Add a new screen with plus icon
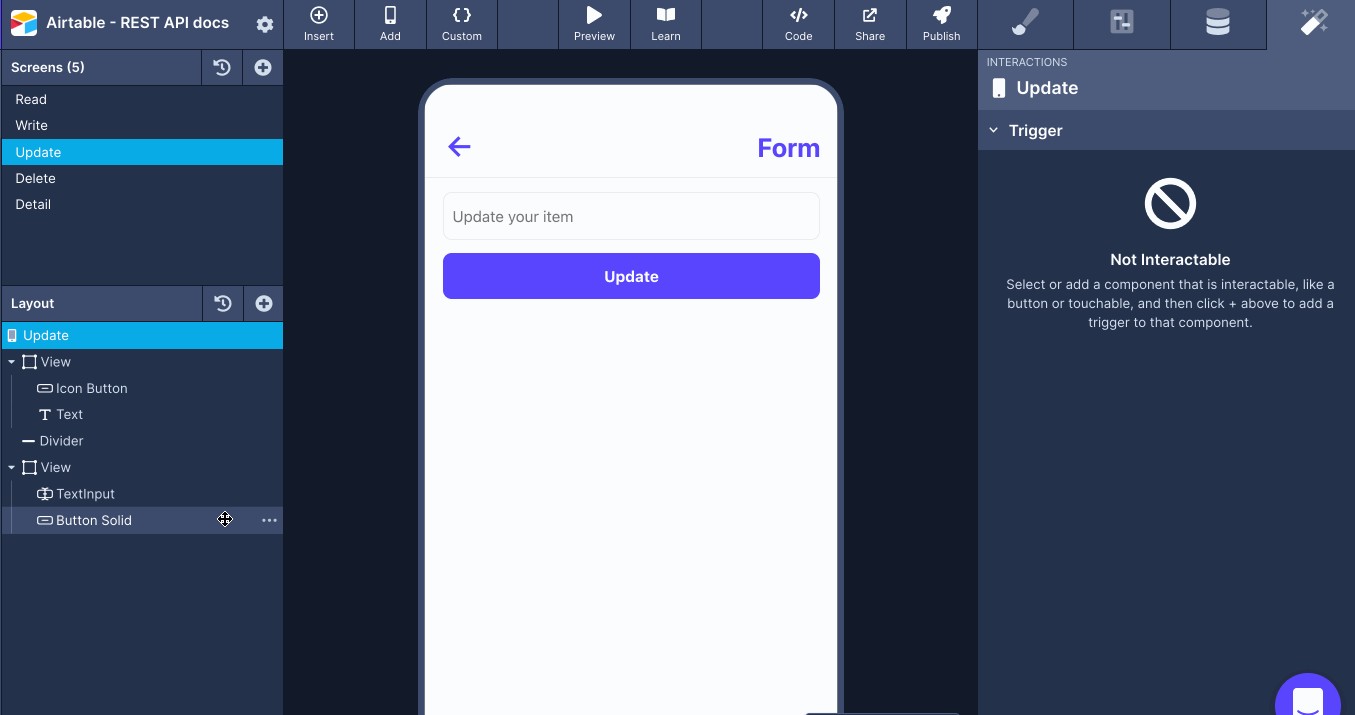Viewport: 1355px width, 715px height. (x=263, y=67)
